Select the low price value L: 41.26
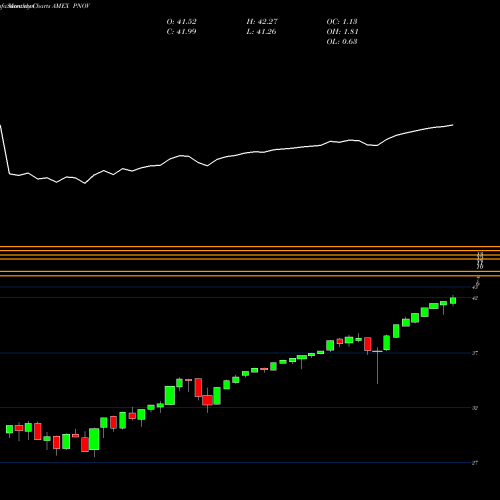 click(x=261, y=32)
